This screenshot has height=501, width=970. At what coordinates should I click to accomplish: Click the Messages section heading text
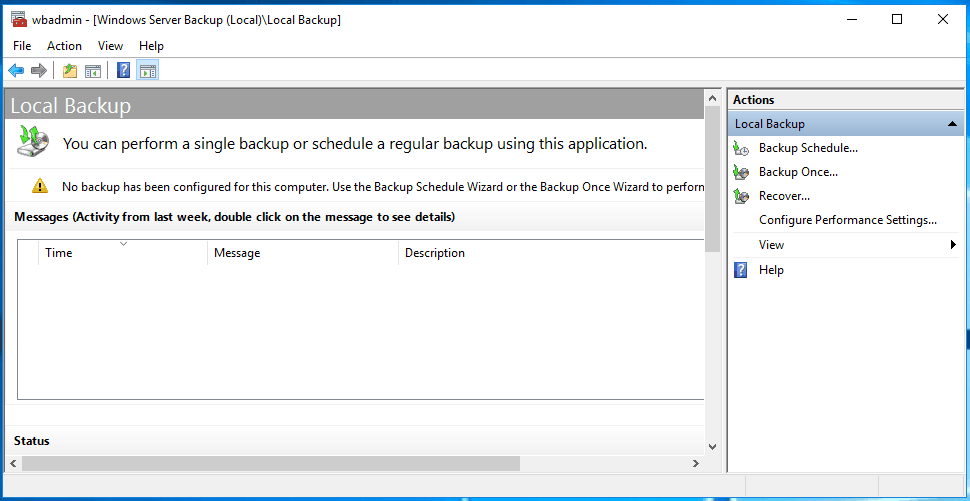click(x=234, y=217)
